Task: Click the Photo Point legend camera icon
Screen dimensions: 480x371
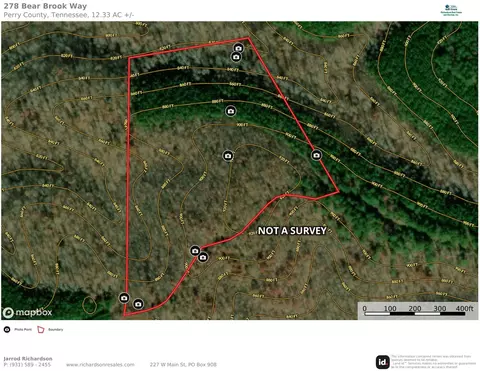Action: tap(7, 329)
